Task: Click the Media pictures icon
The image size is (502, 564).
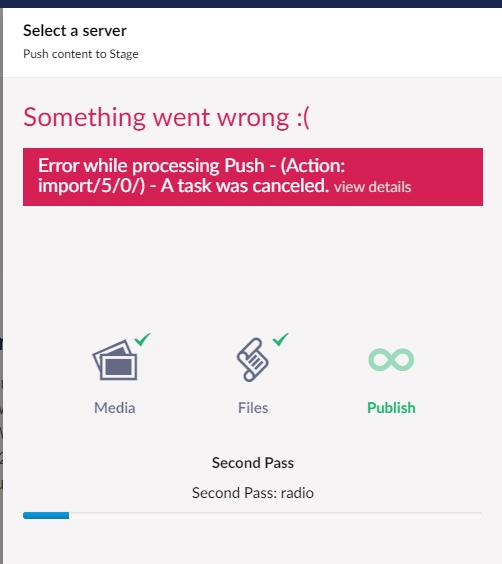Action: (x=115, y=360)
